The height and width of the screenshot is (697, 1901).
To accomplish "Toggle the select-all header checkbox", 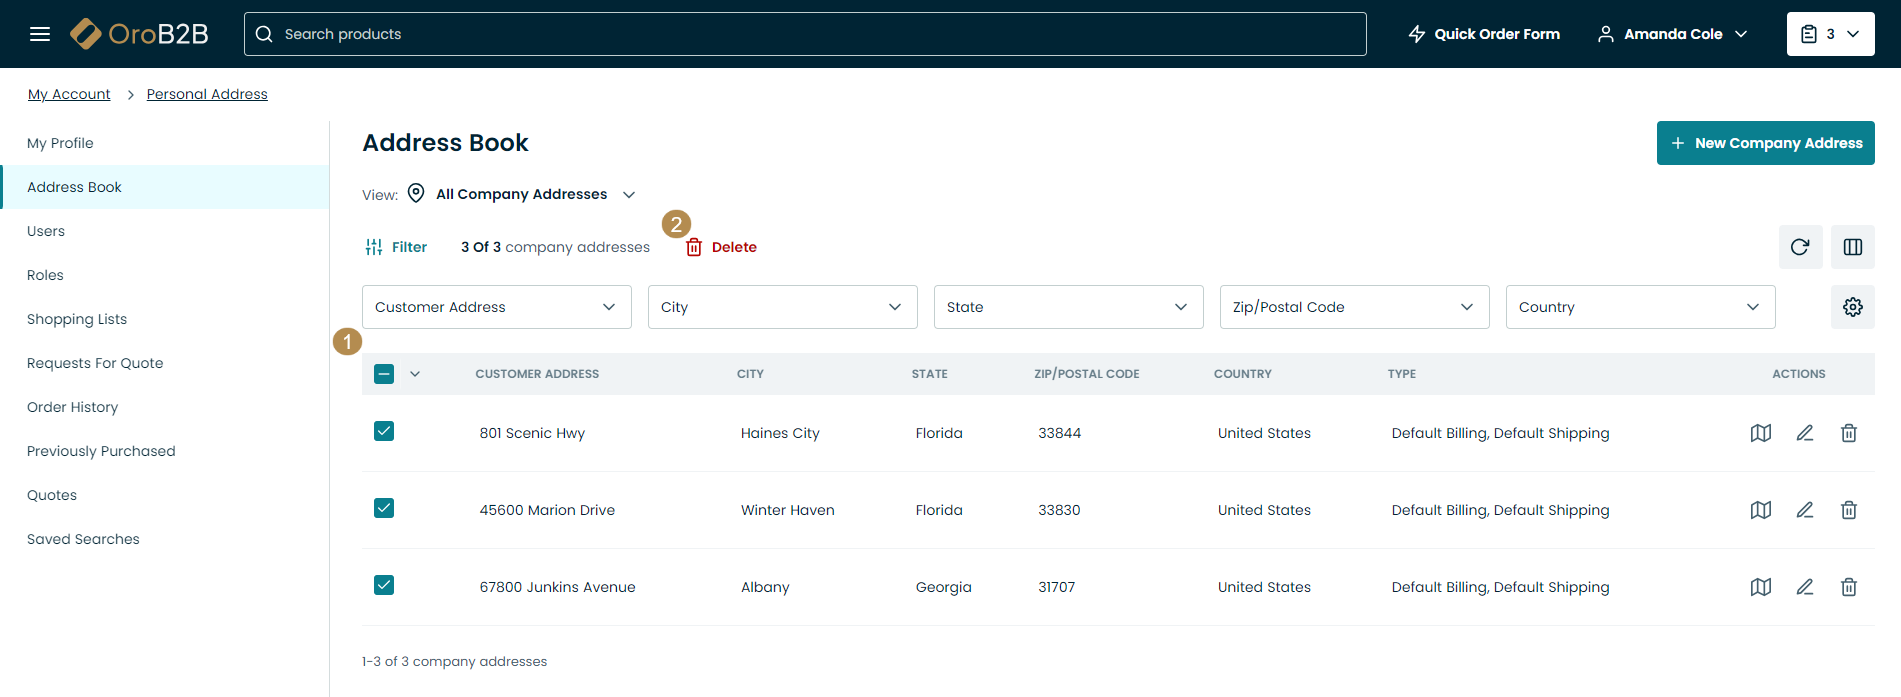I will 384,374.
